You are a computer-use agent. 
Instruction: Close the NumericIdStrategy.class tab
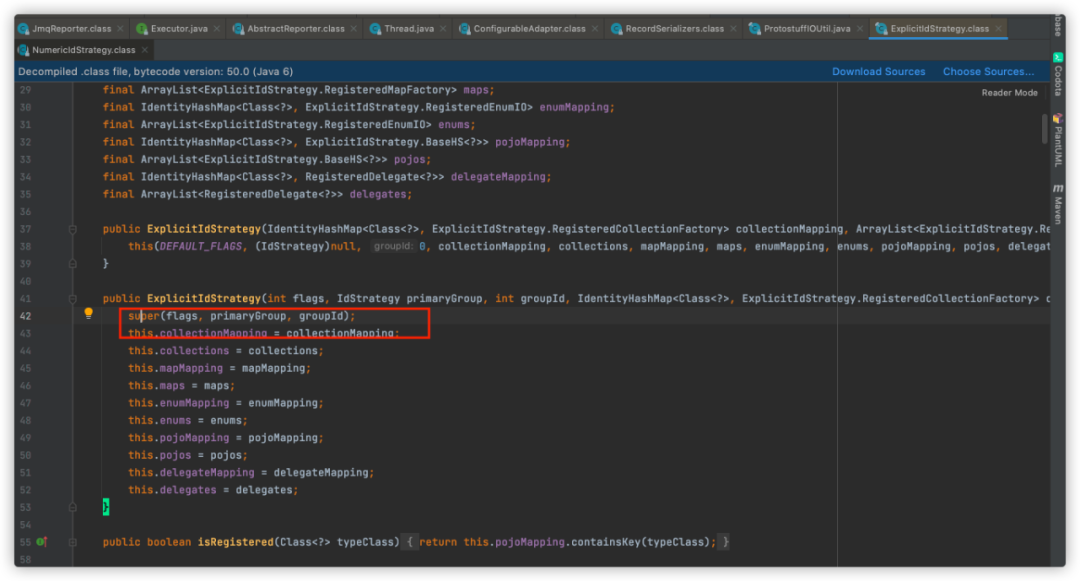[x=145, y=50]
